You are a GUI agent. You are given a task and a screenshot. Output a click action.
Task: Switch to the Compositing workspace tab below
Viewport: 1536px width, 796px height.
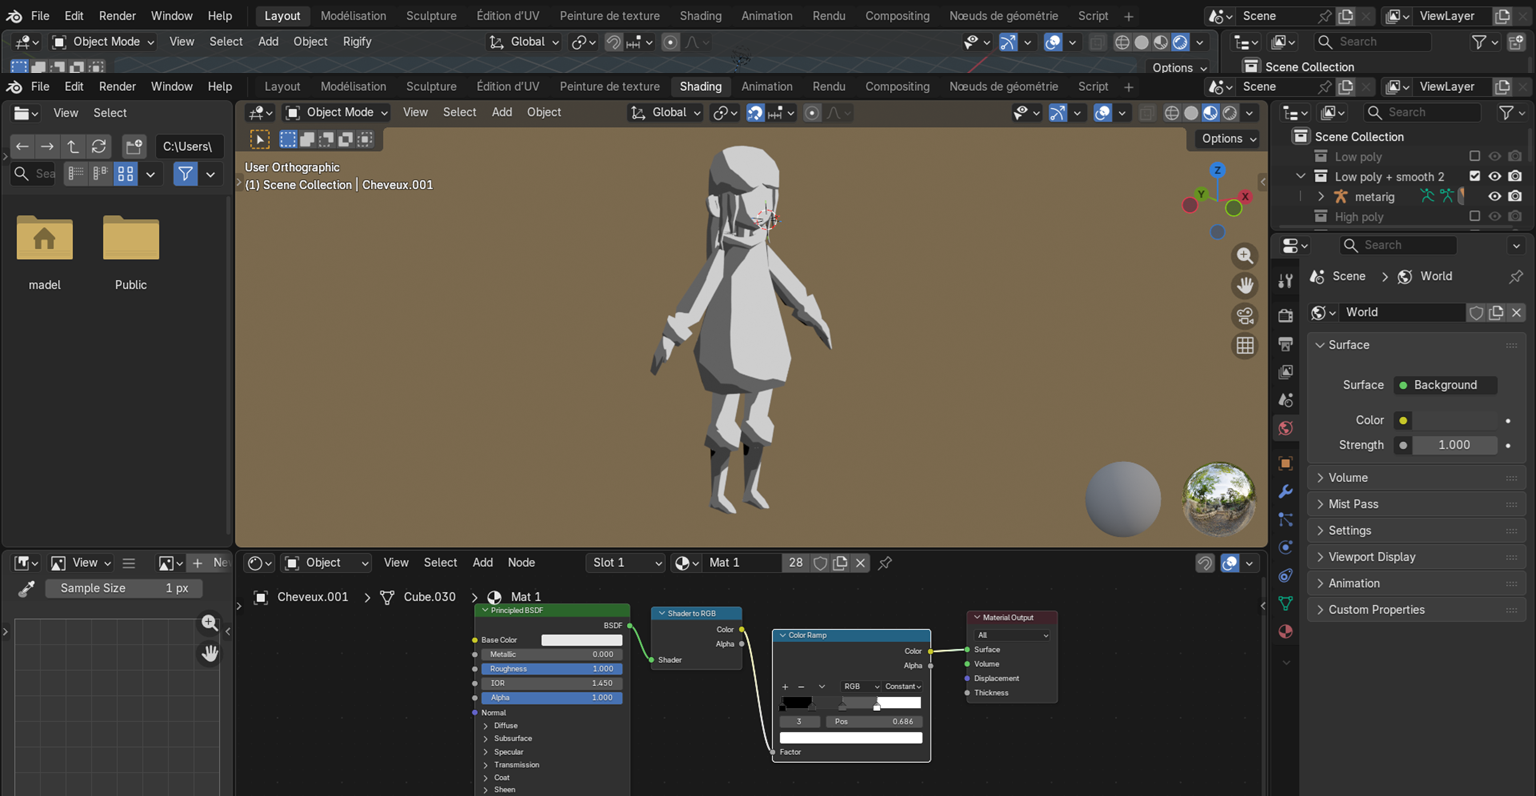(x=897, y=87)
